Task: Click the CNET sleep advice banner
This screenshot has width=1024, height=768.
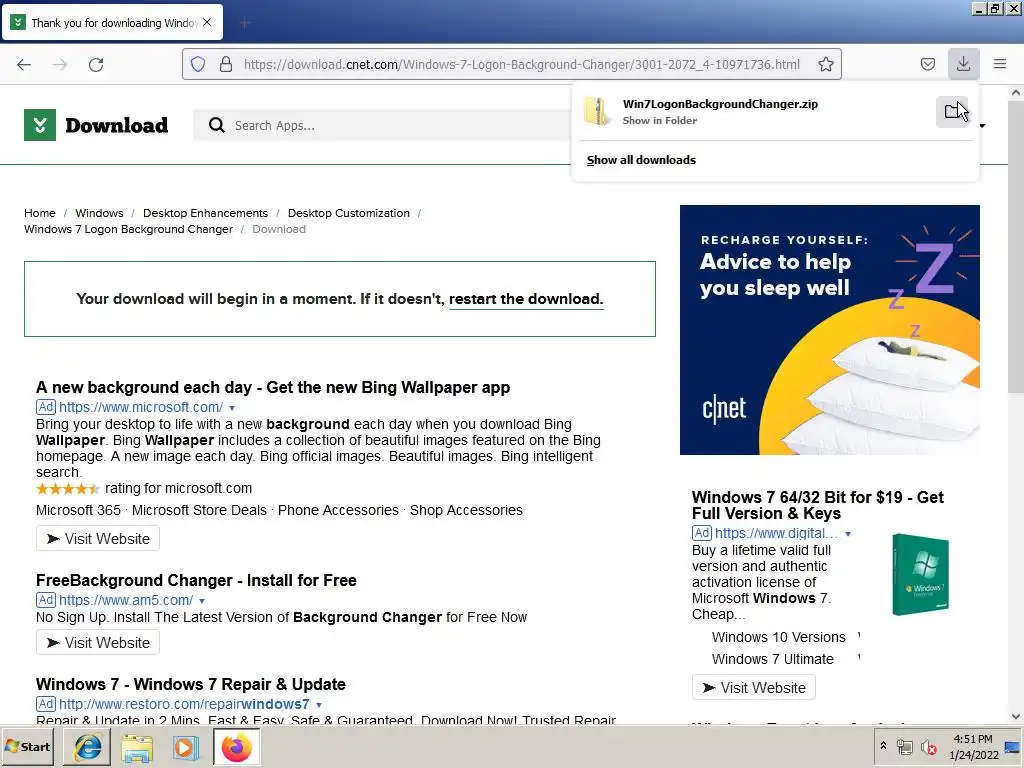Action: click(829, 330)
